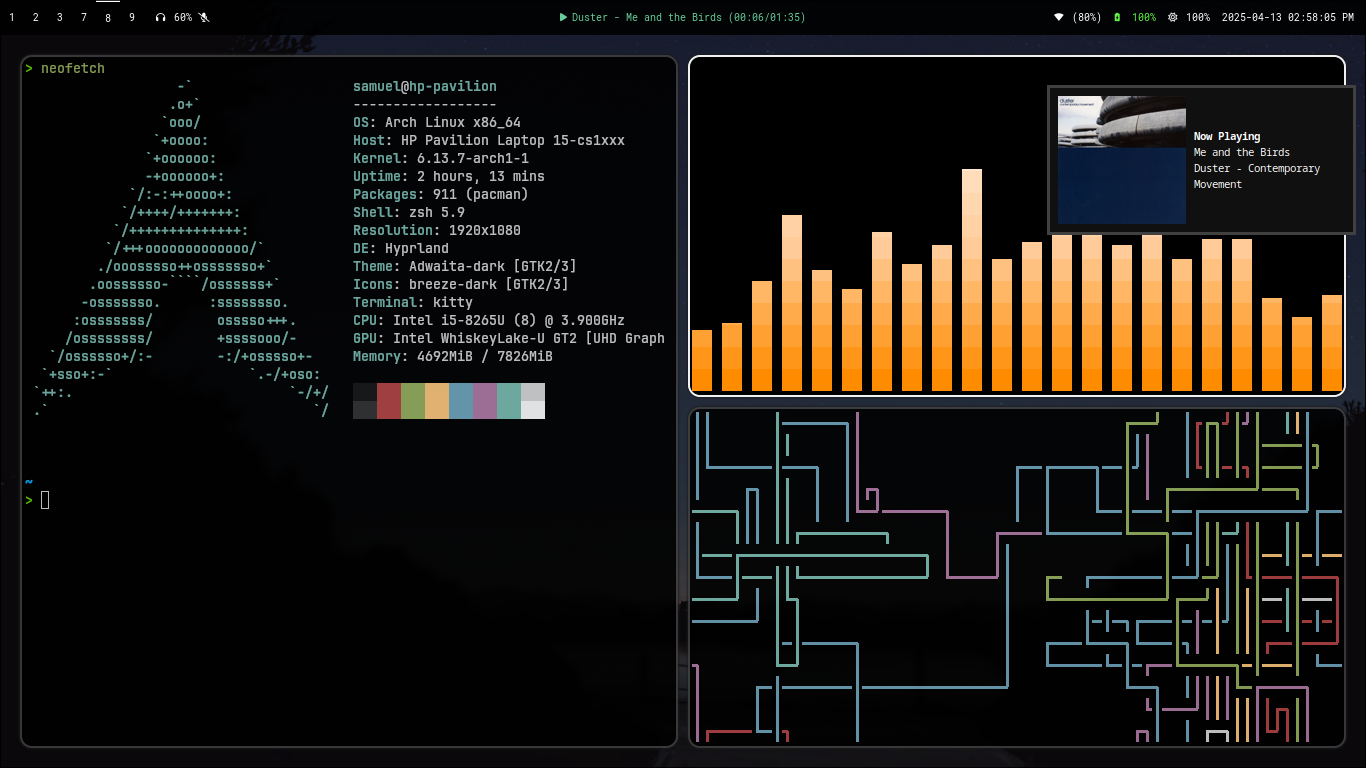Click the album cover in the notification
This screenshot has width=1366, height=768.
(x=1122, y=160)
